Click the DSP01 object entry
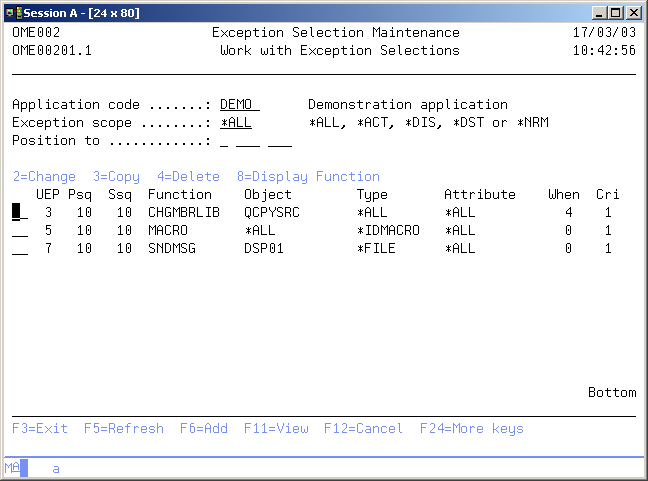 [264, 249]
